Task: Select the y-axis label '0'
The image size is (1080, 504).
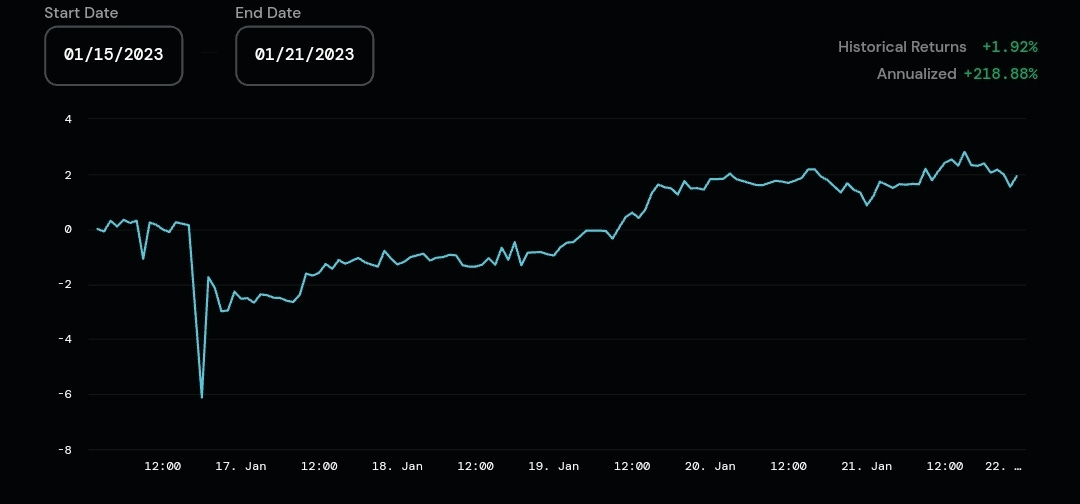Action: (x=68, y=229)
